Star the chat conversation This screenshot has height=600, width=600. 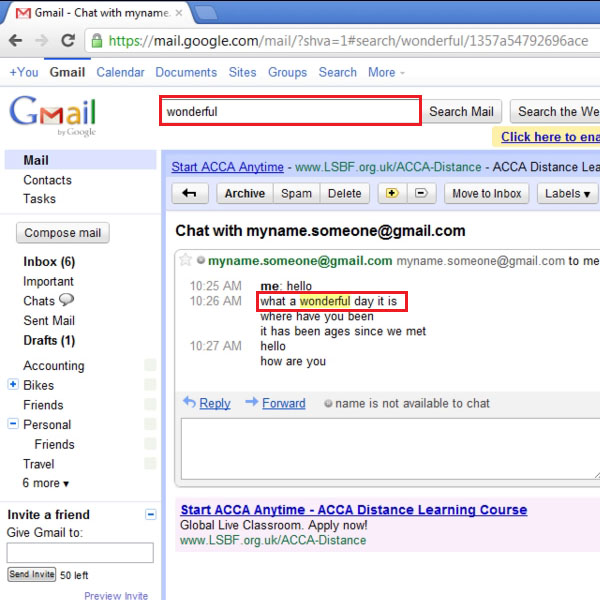(185, 261)
